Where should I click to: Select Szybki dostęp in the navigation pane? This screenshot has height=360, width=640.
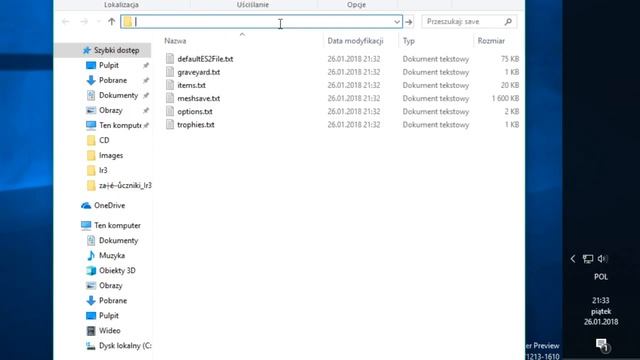point(116,50)
